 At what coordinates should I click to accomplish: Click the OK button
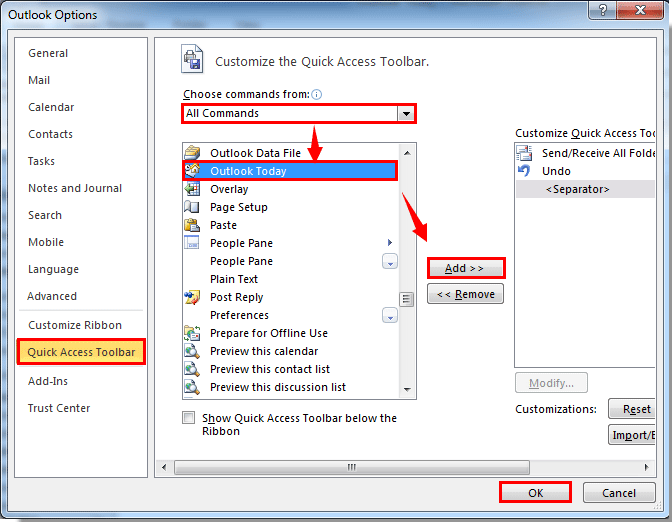(x=535, y=492)
